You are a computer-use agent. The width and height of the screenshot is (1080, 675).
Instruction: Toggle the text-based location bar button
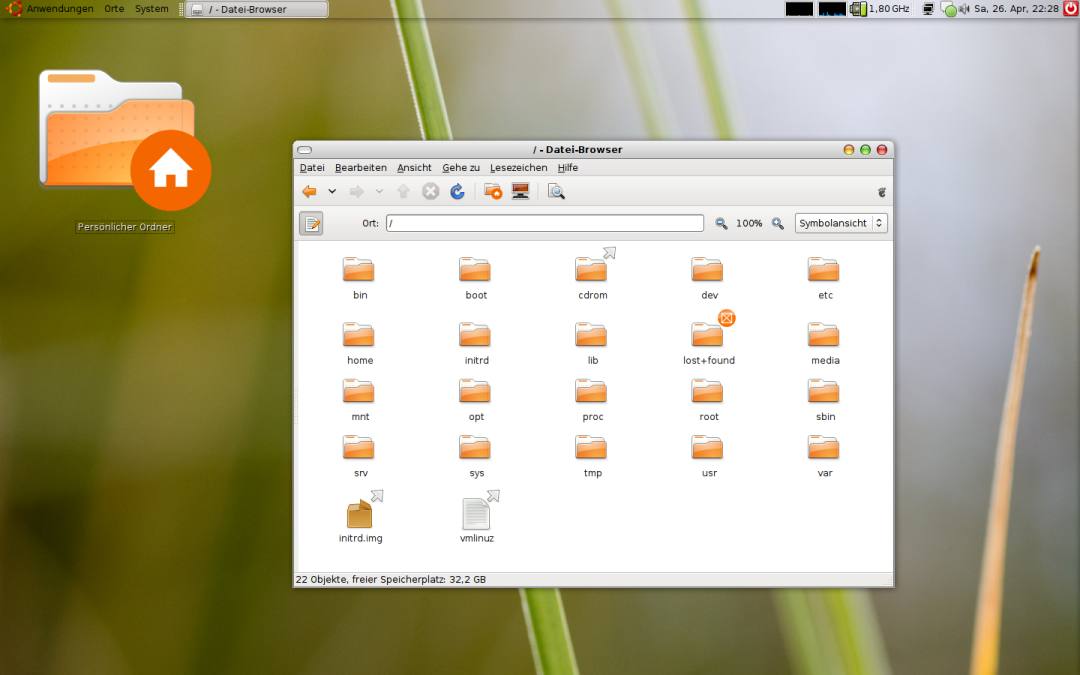coord(311,223)
